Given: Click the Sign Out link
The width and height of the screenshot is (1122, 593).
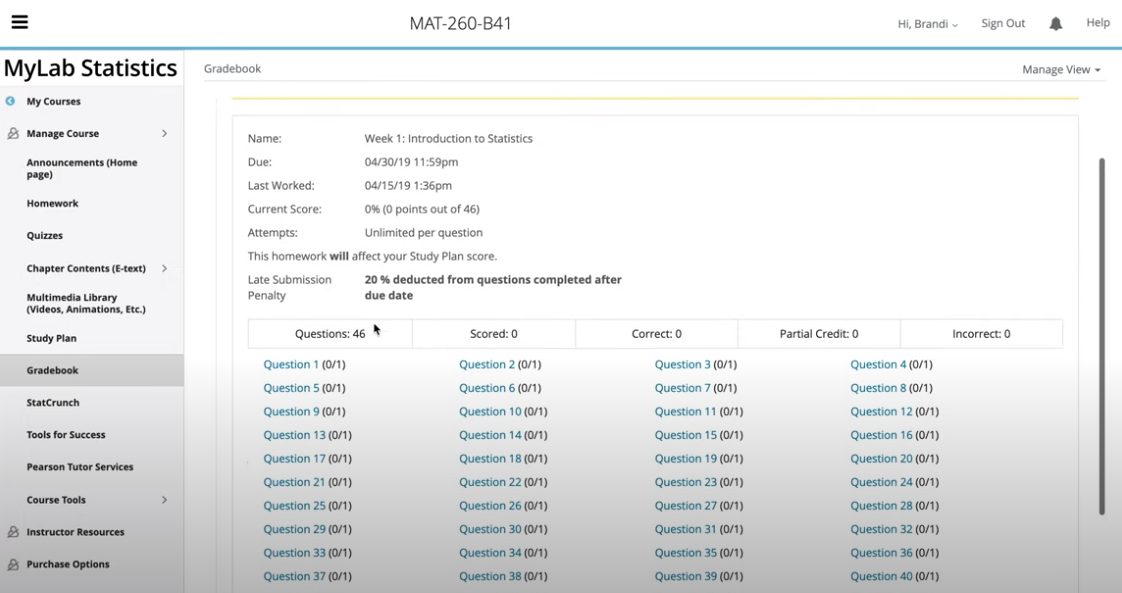Looking at the screenshot, I should click(x=1003, y=22).
